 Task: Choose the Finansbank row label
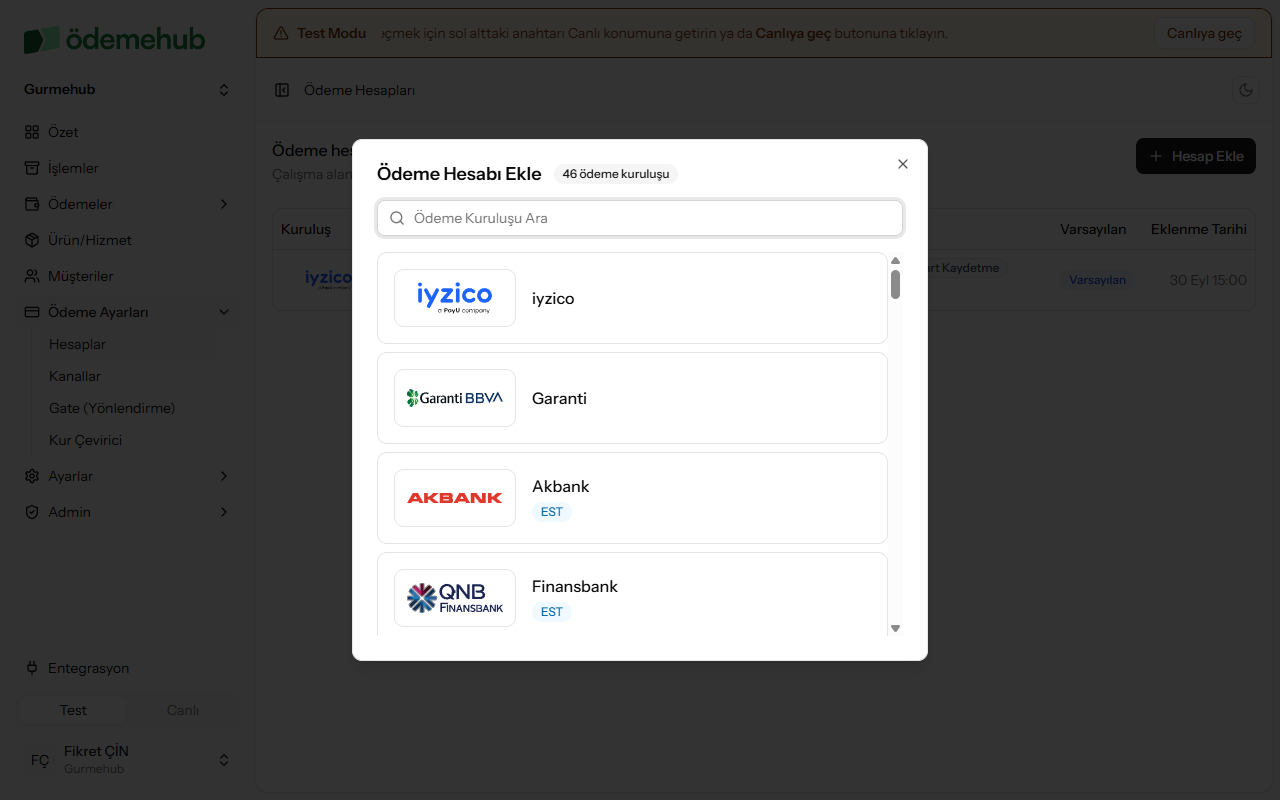pyautogui.click(x=575, y=586)
